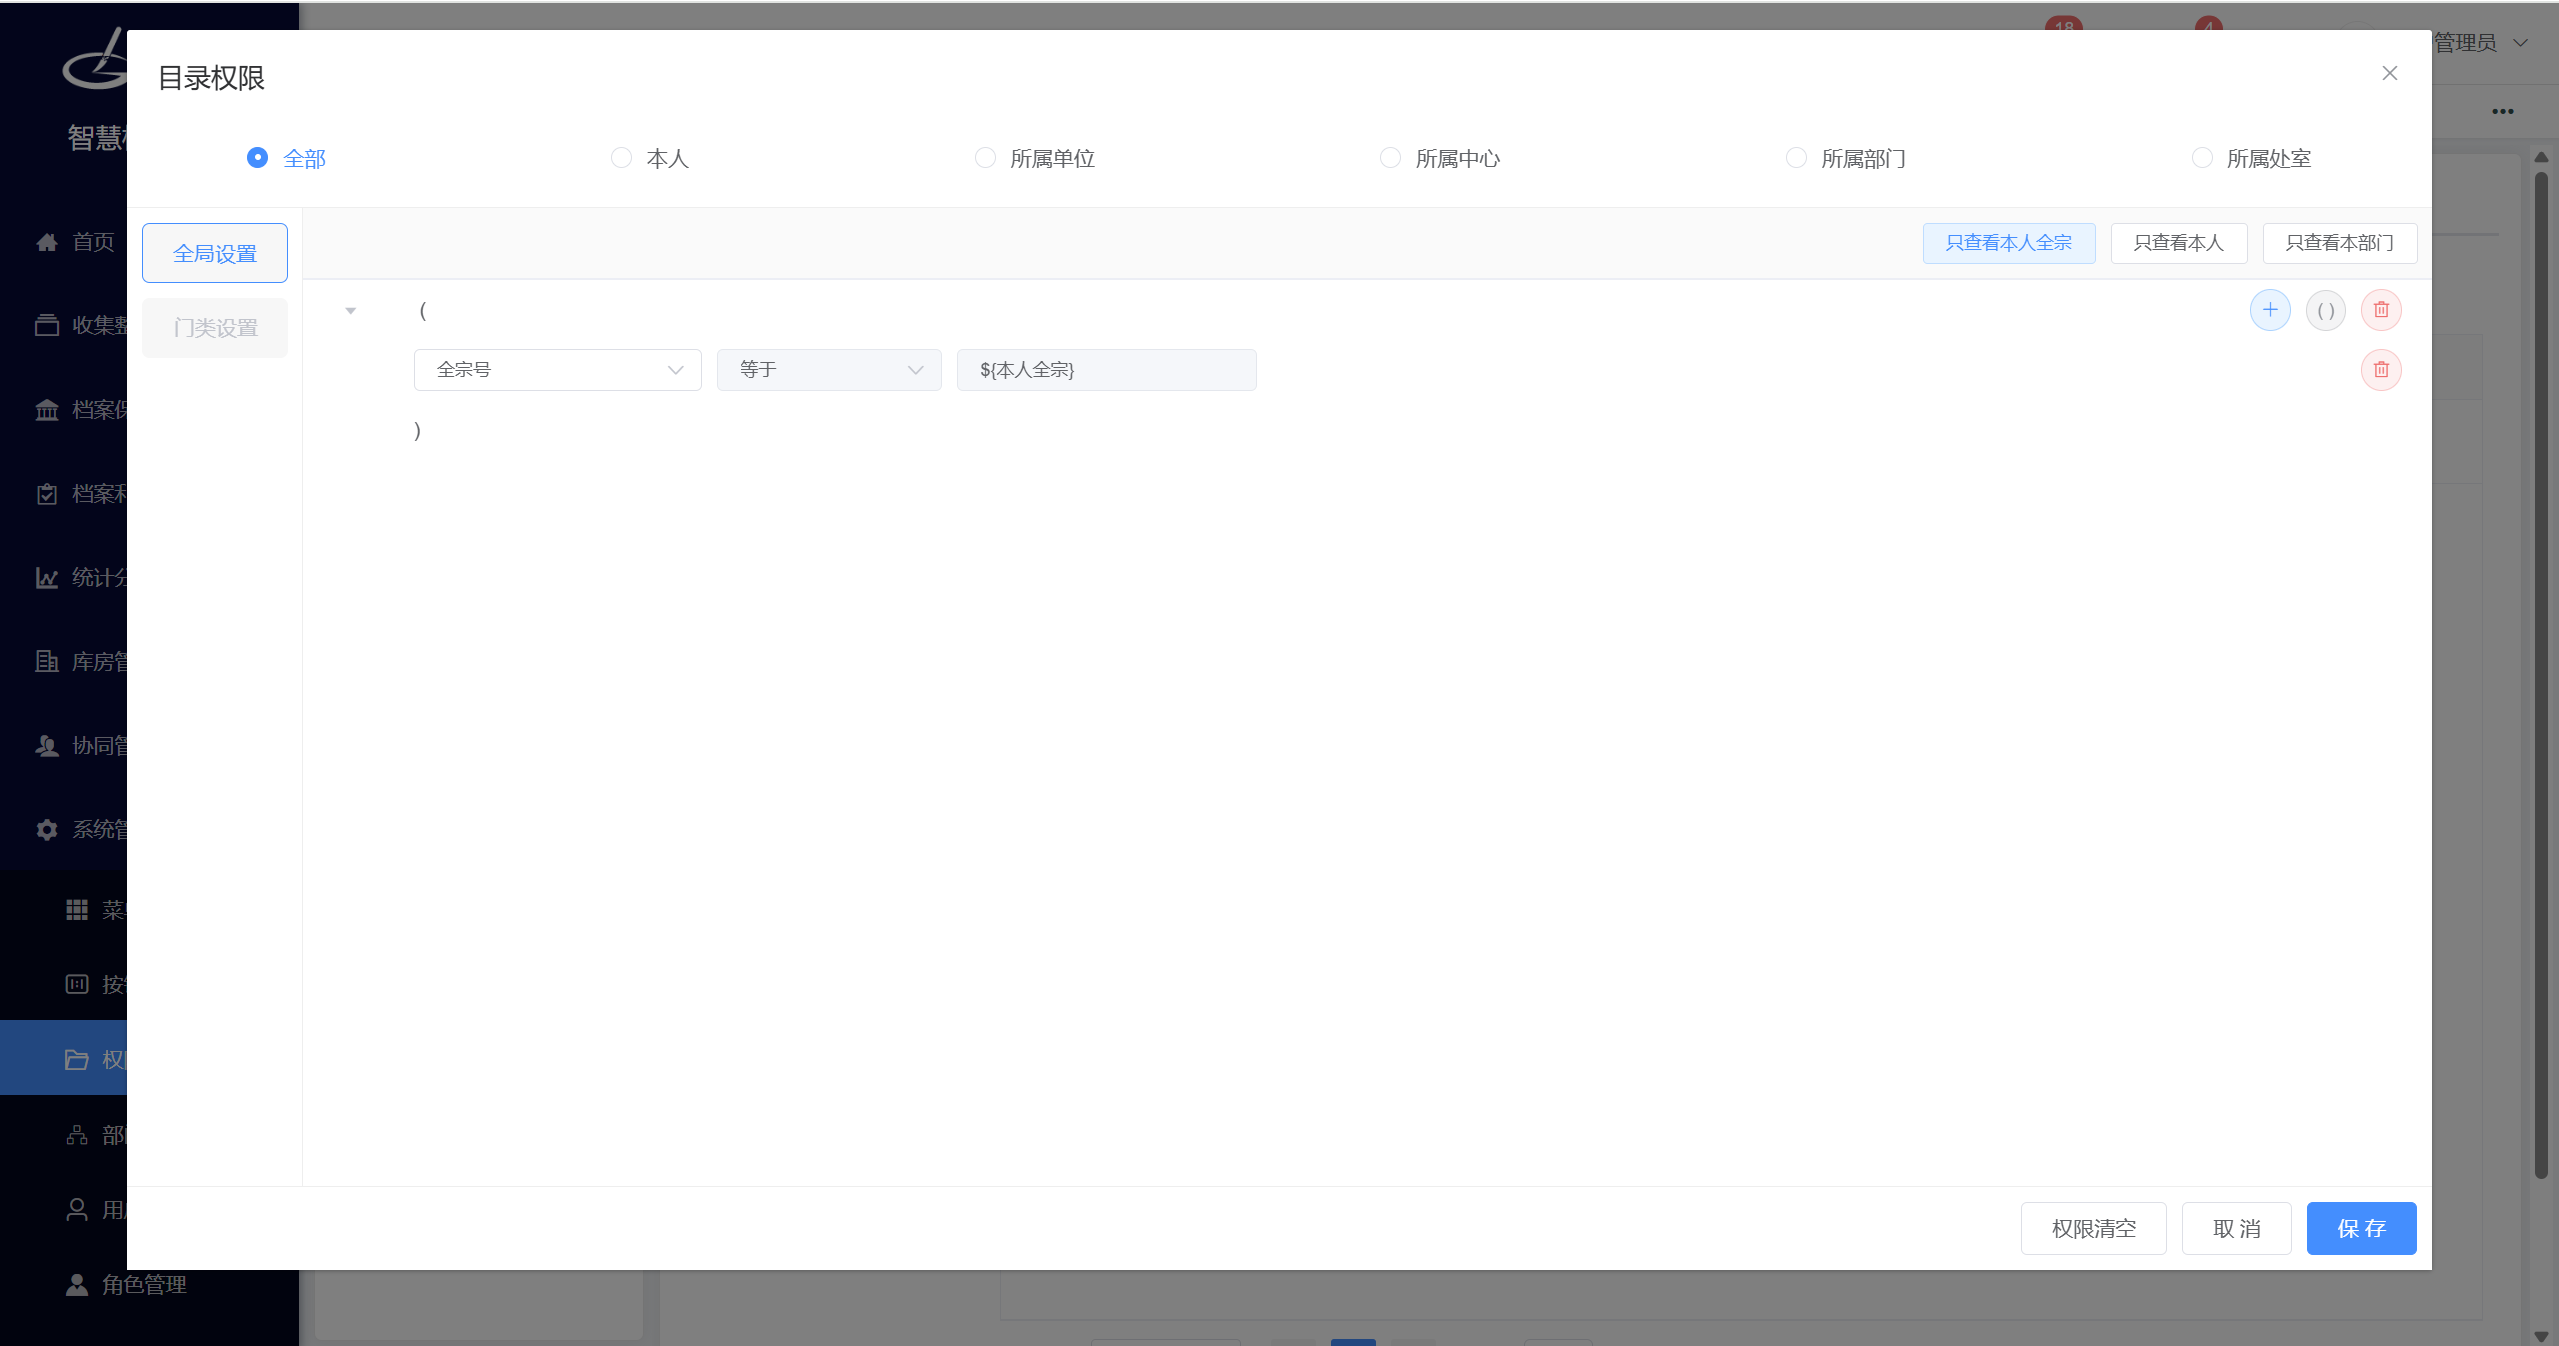Open the 管理员 account dropdown
The height and width of the screenshot is (1346, 2559).
[2482, 43]
